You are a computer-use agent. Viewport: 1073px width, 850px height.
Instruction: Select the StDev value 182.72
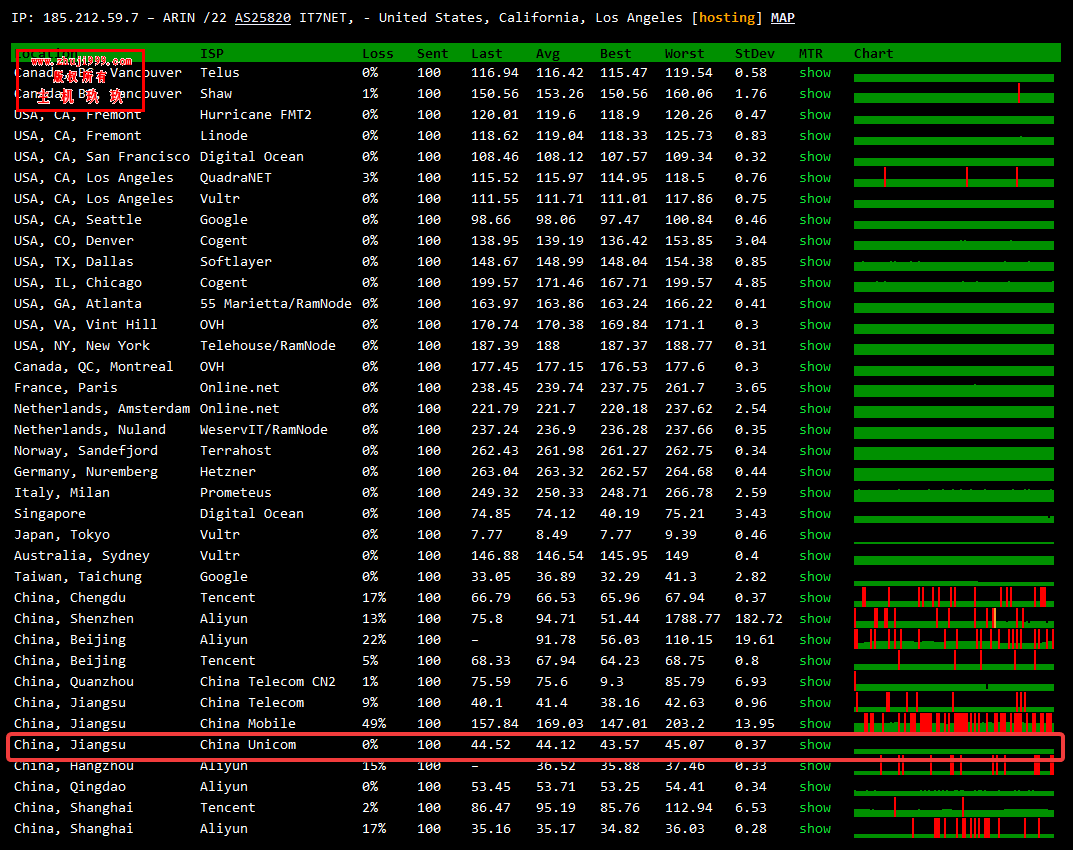click(758, 618)
